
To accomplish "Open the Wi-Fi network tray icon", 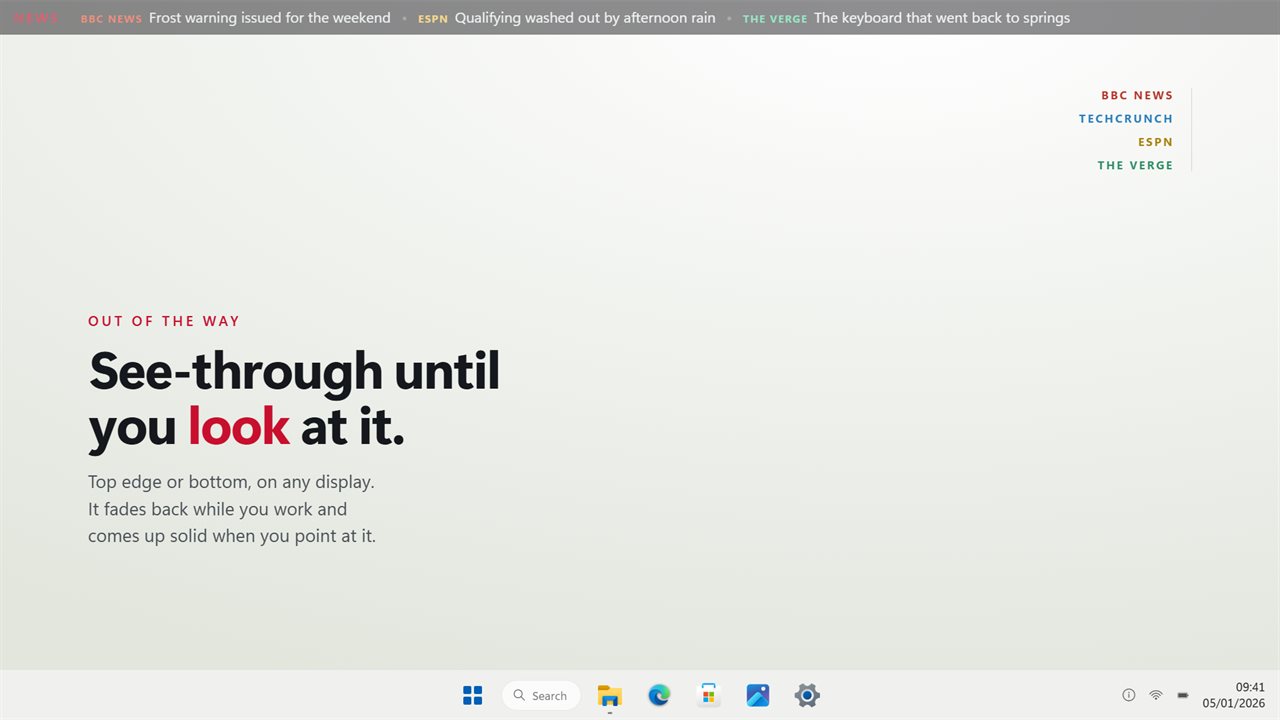I will coord(1156,695).
